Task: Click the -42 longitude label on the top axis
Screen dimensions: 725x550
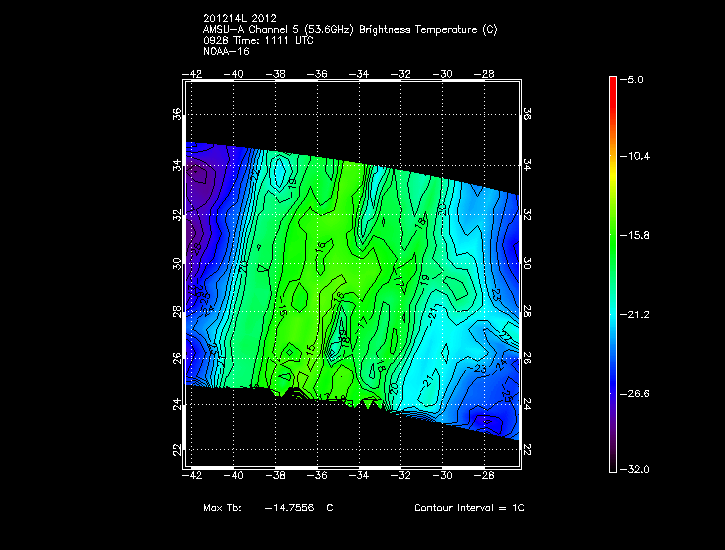Action: tap(194, 73)
